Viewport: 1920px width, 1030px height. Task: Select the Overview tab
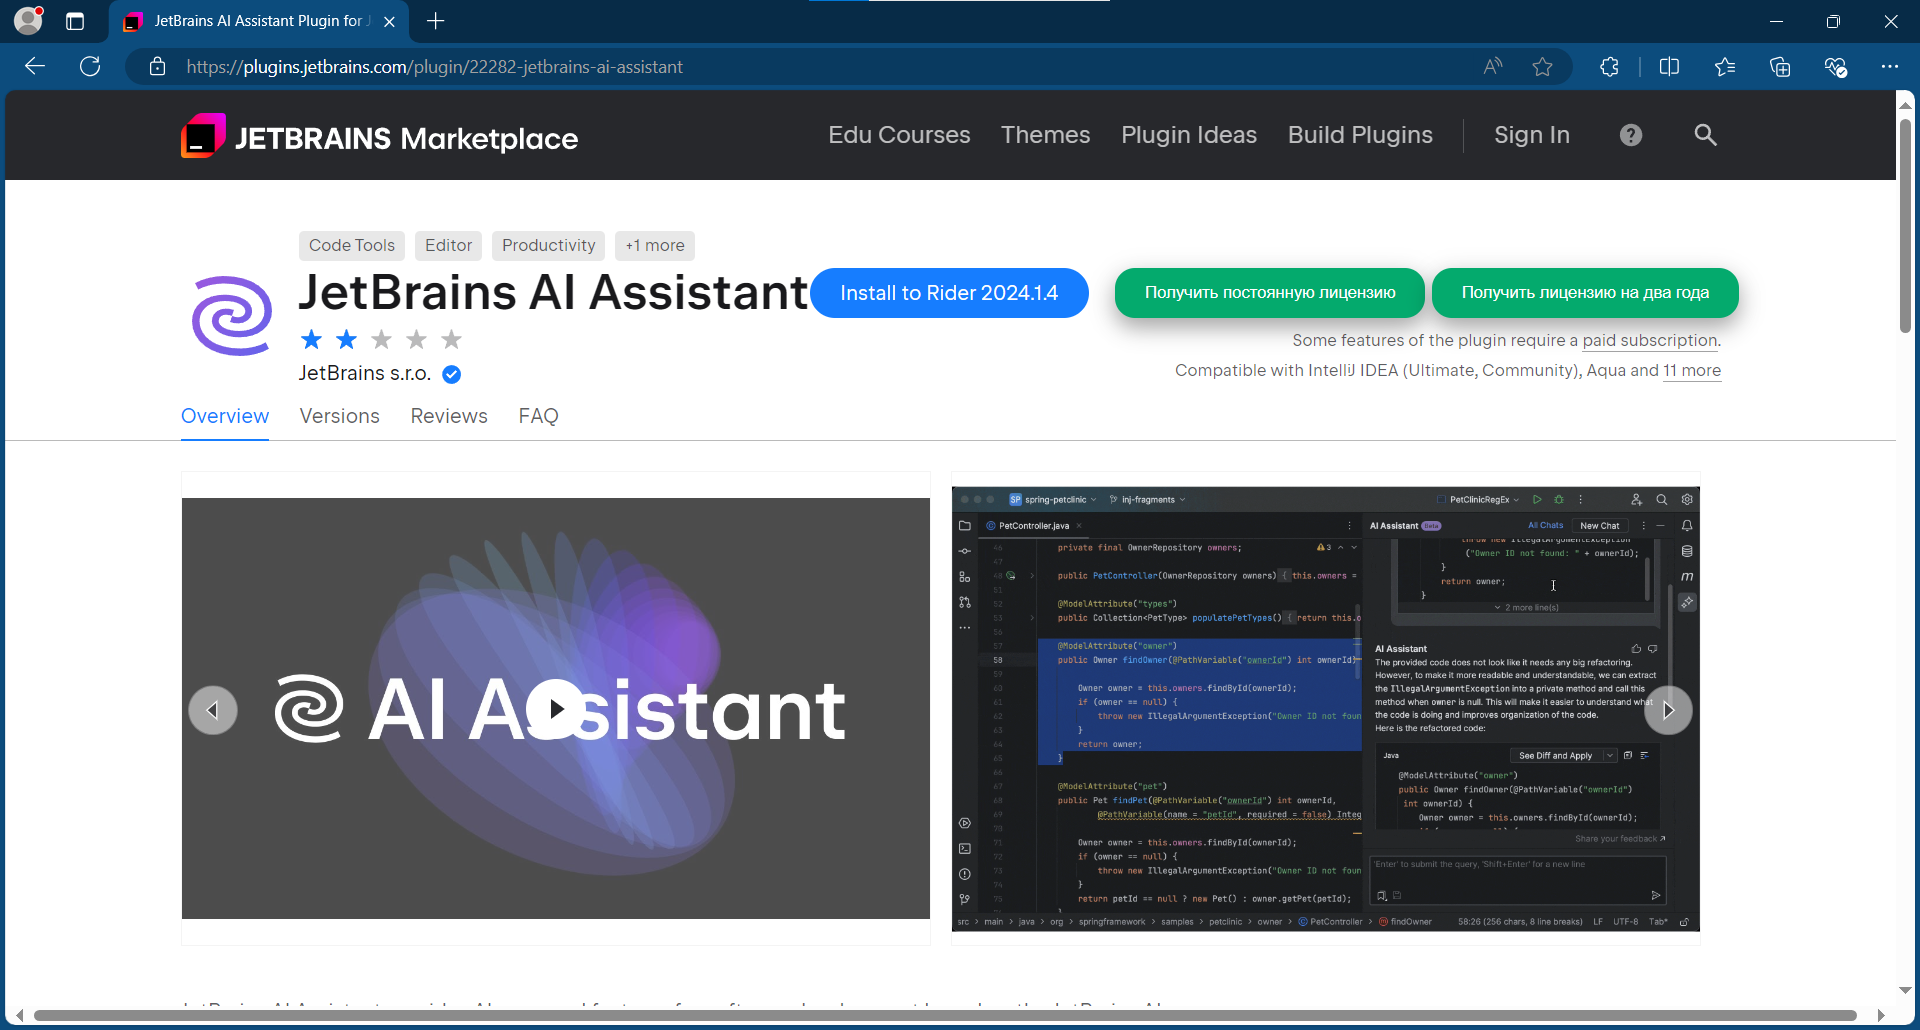225,416
